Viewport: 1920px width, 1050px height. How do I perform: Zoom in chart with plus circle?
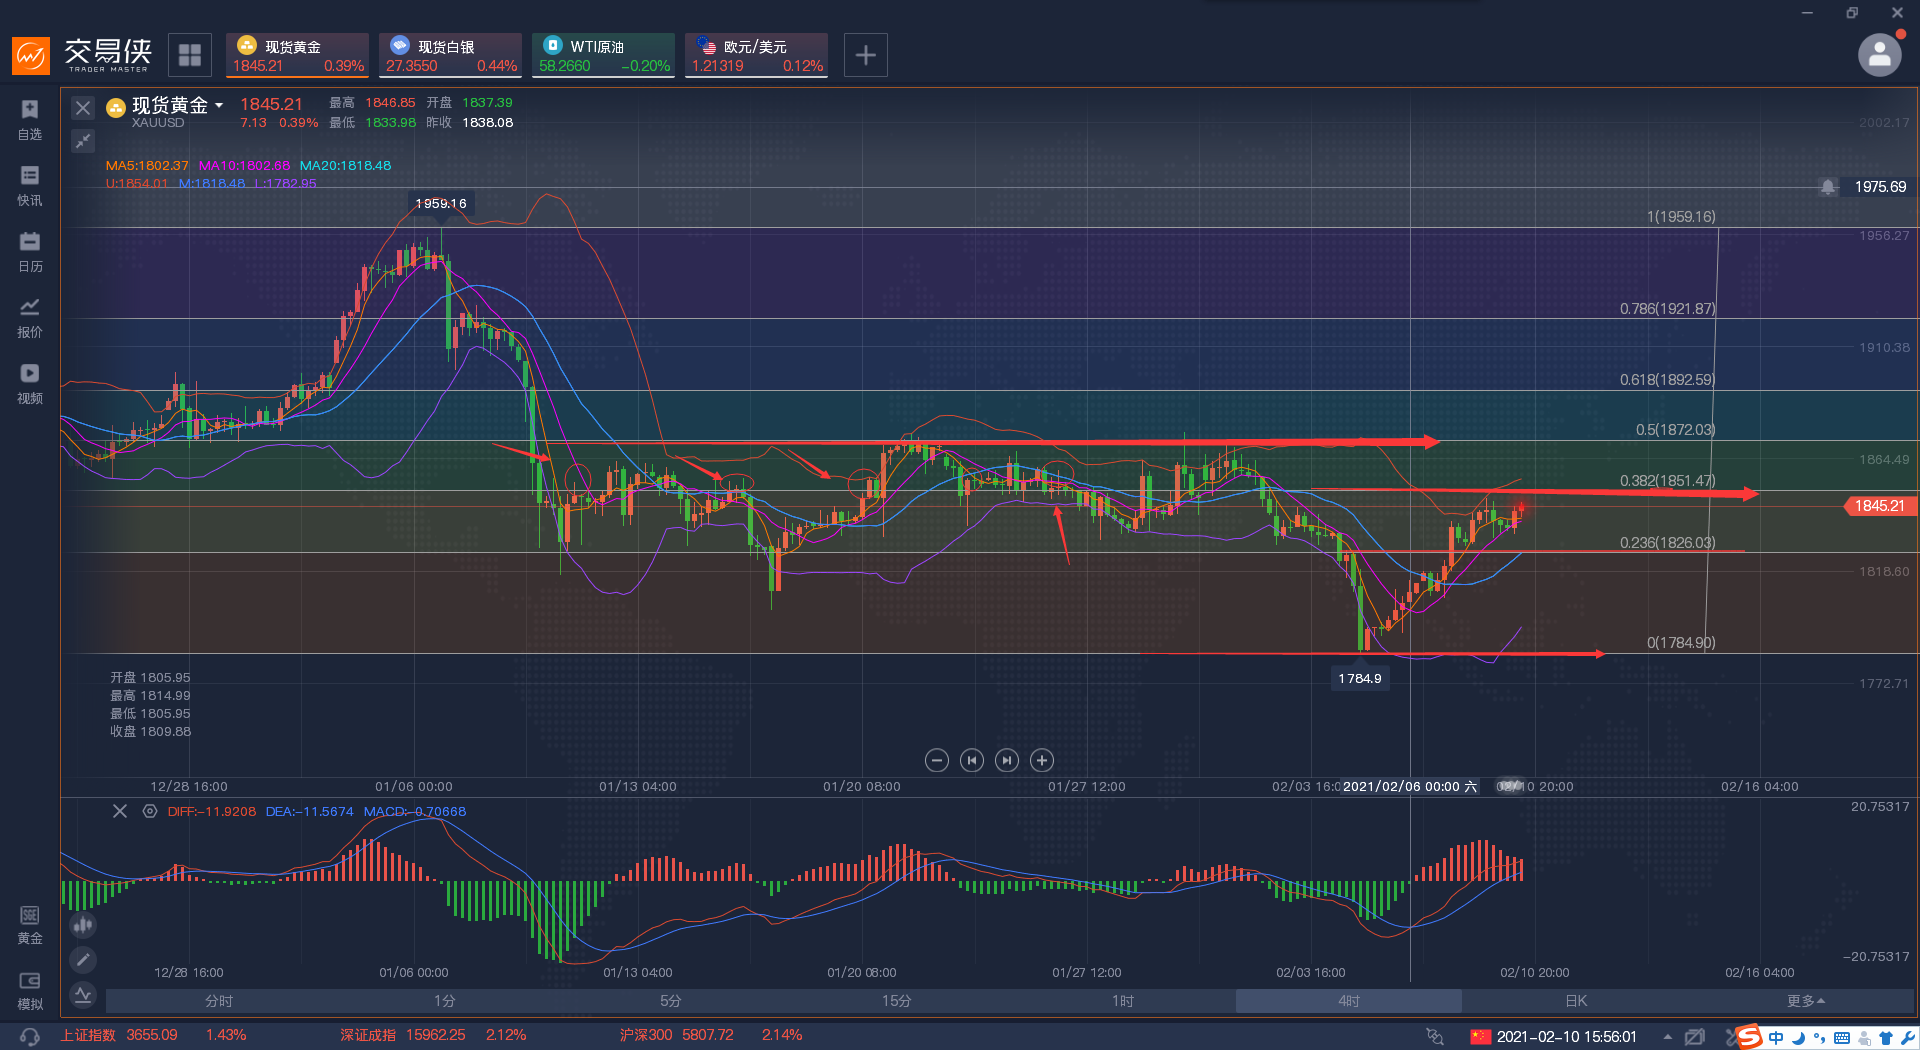point(1042,761)
